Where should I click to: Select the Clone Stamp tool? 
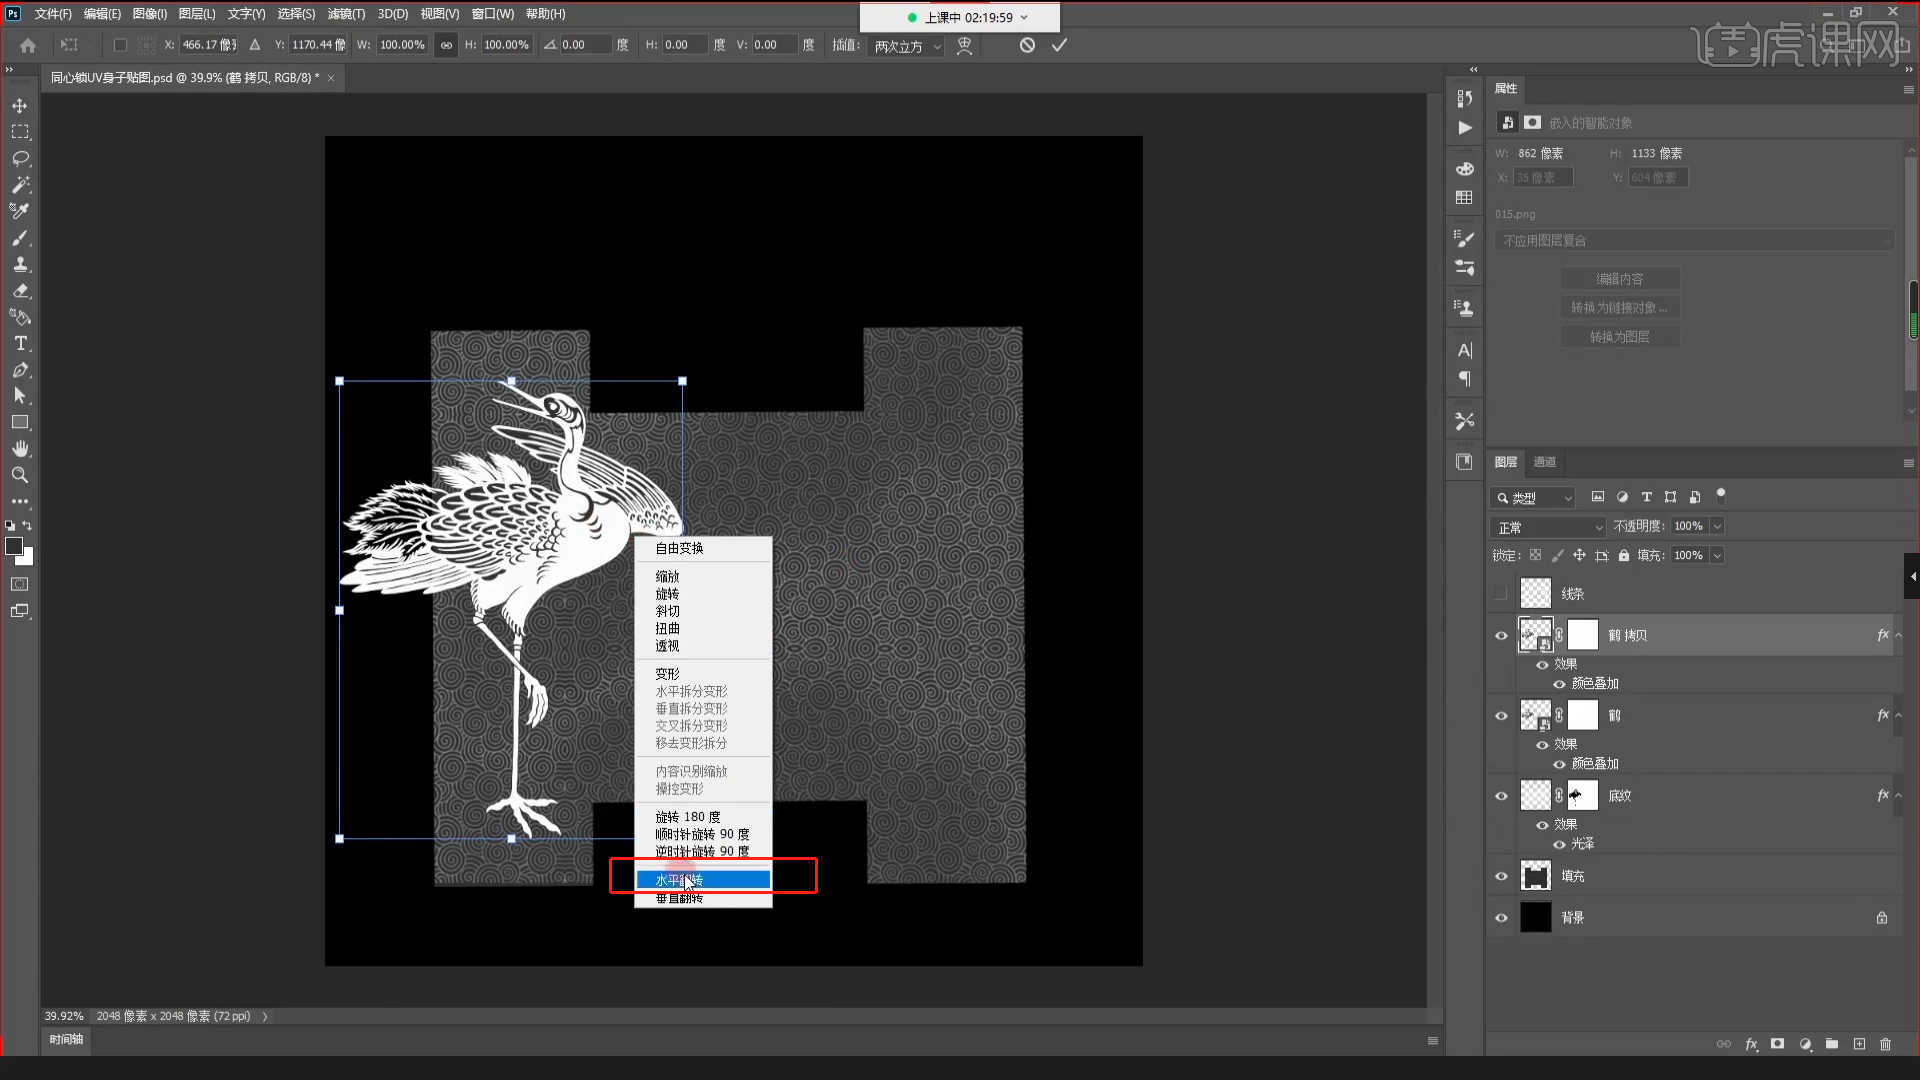pyautogui.click(x=20, y=264)
